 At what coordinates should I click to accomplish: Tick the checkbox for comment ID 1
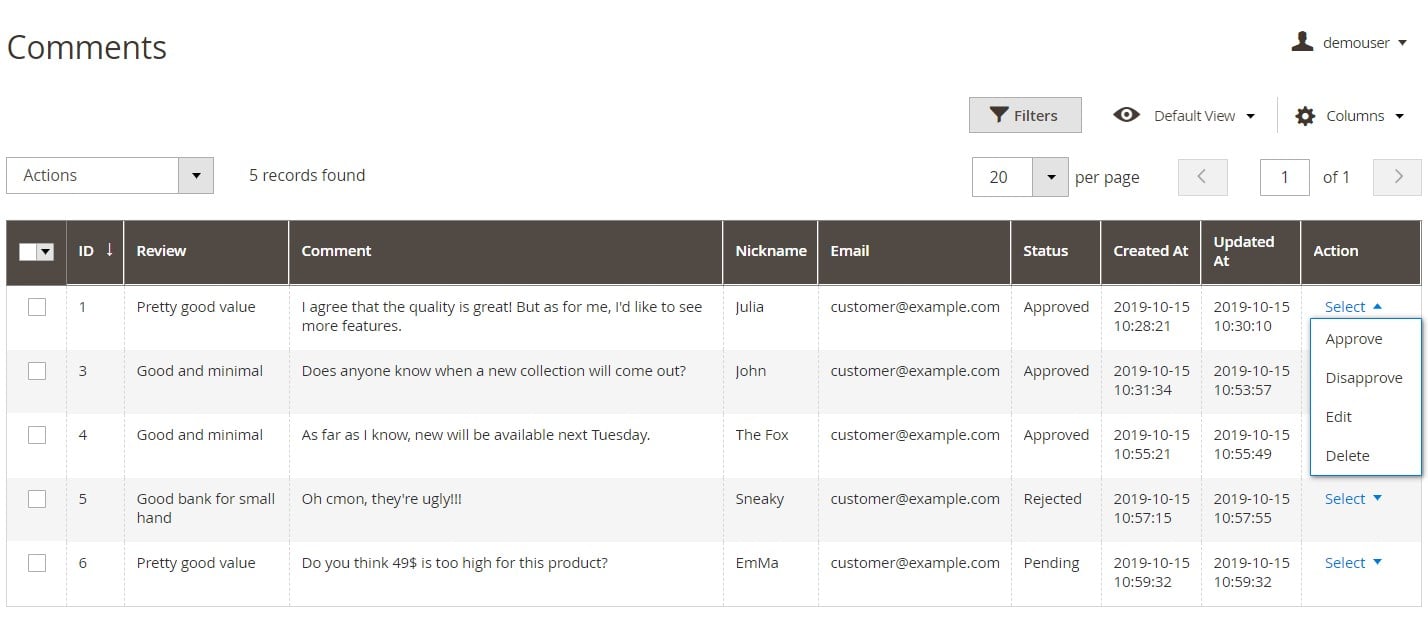(x=37, y=307)
